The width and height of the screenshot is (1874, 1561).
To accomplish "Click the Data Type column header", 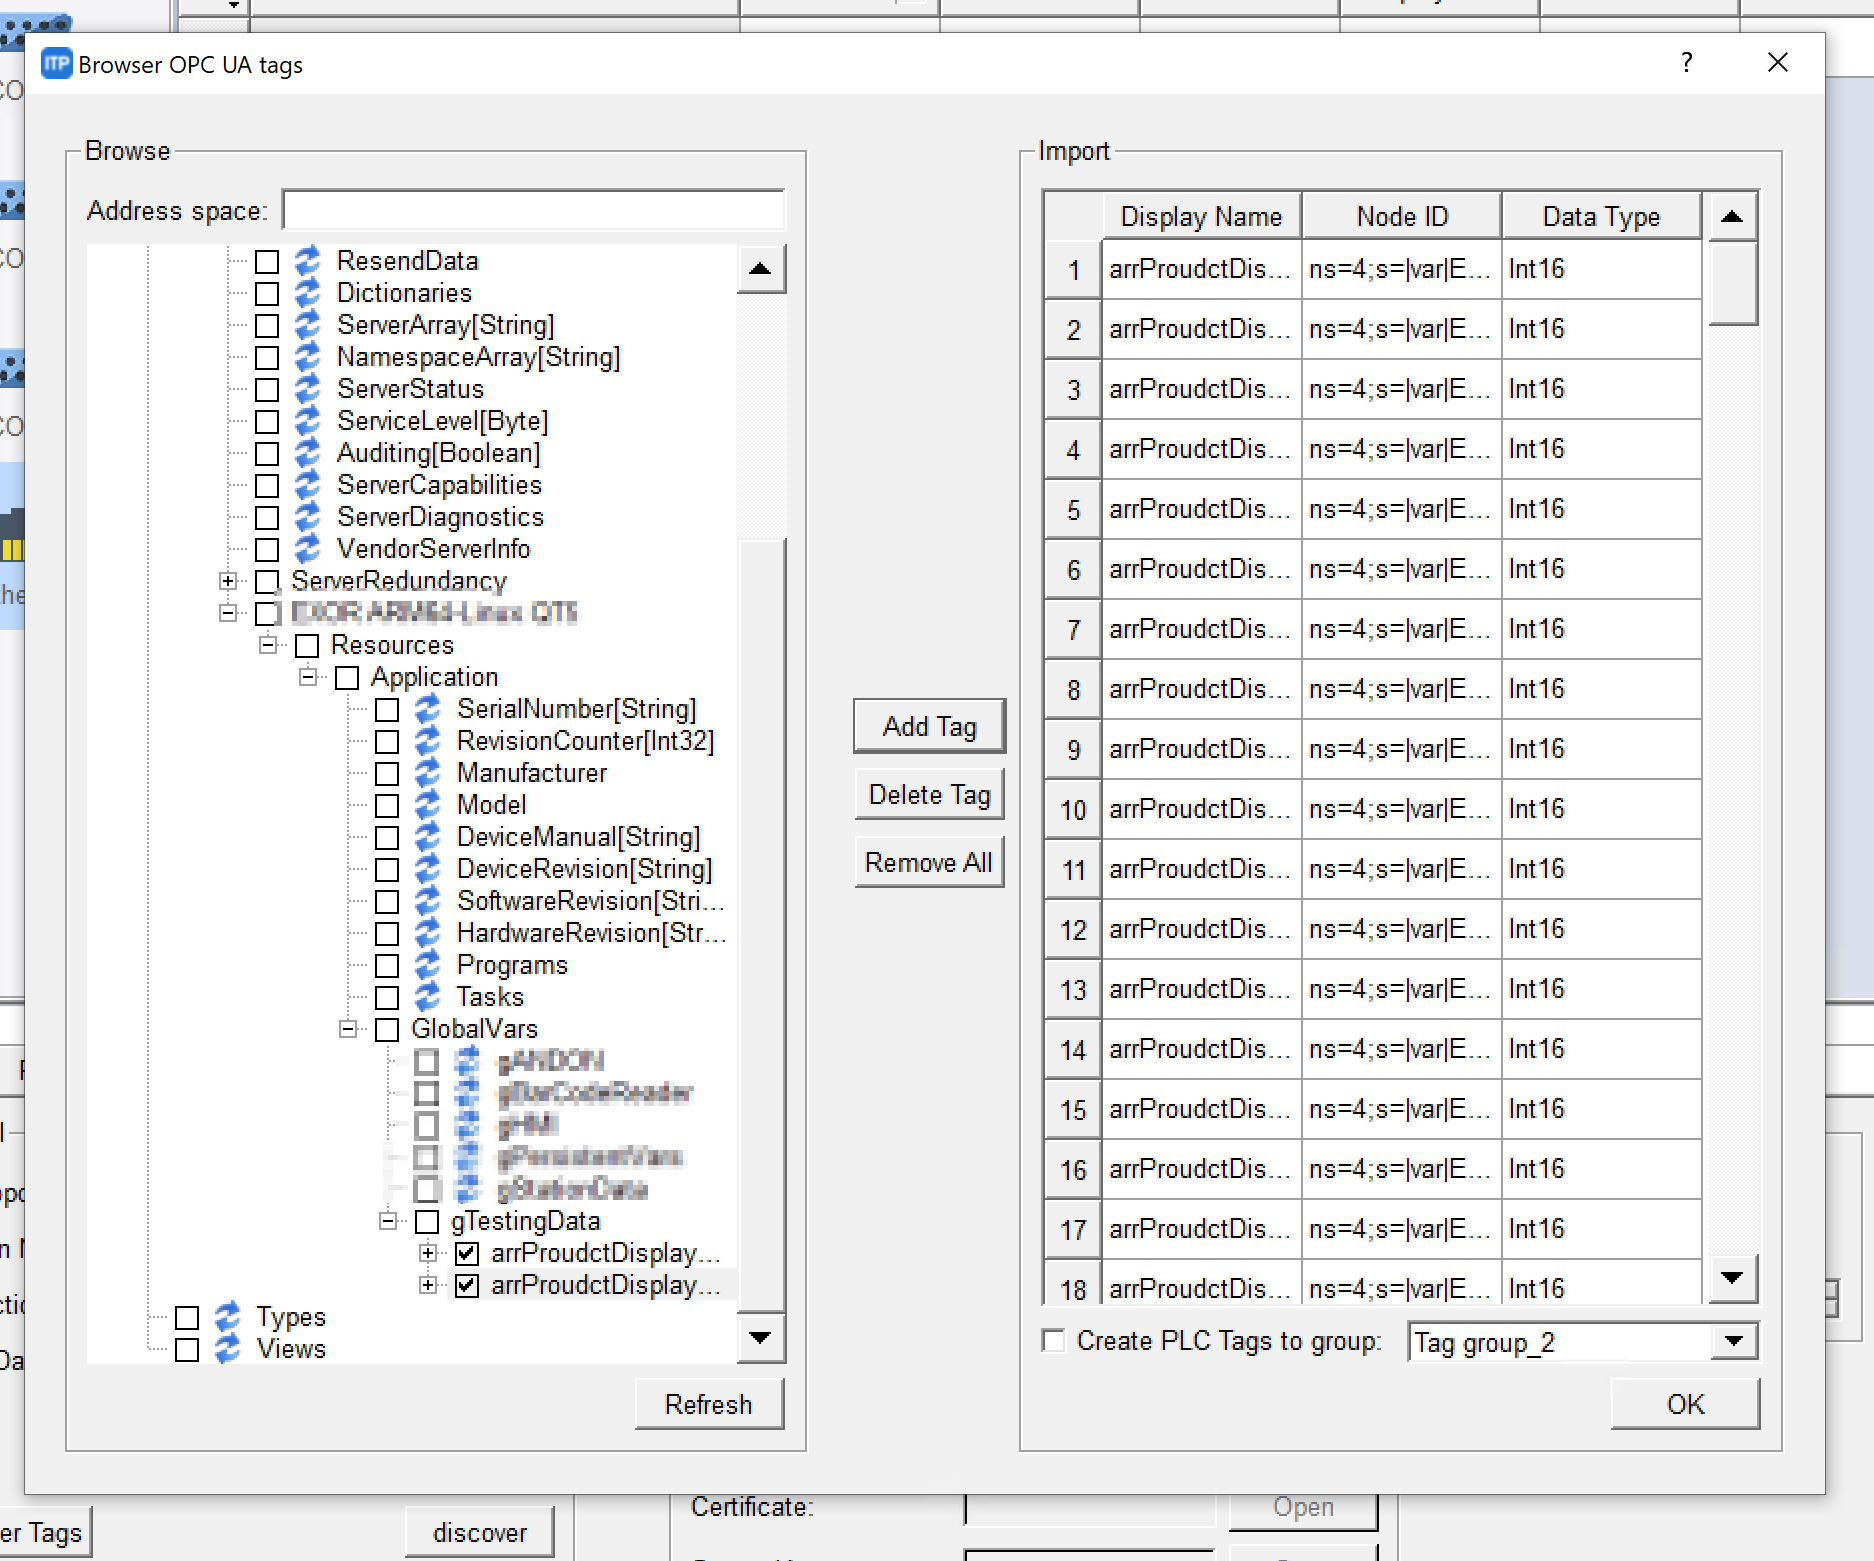I will click(x=1600, y=216).
